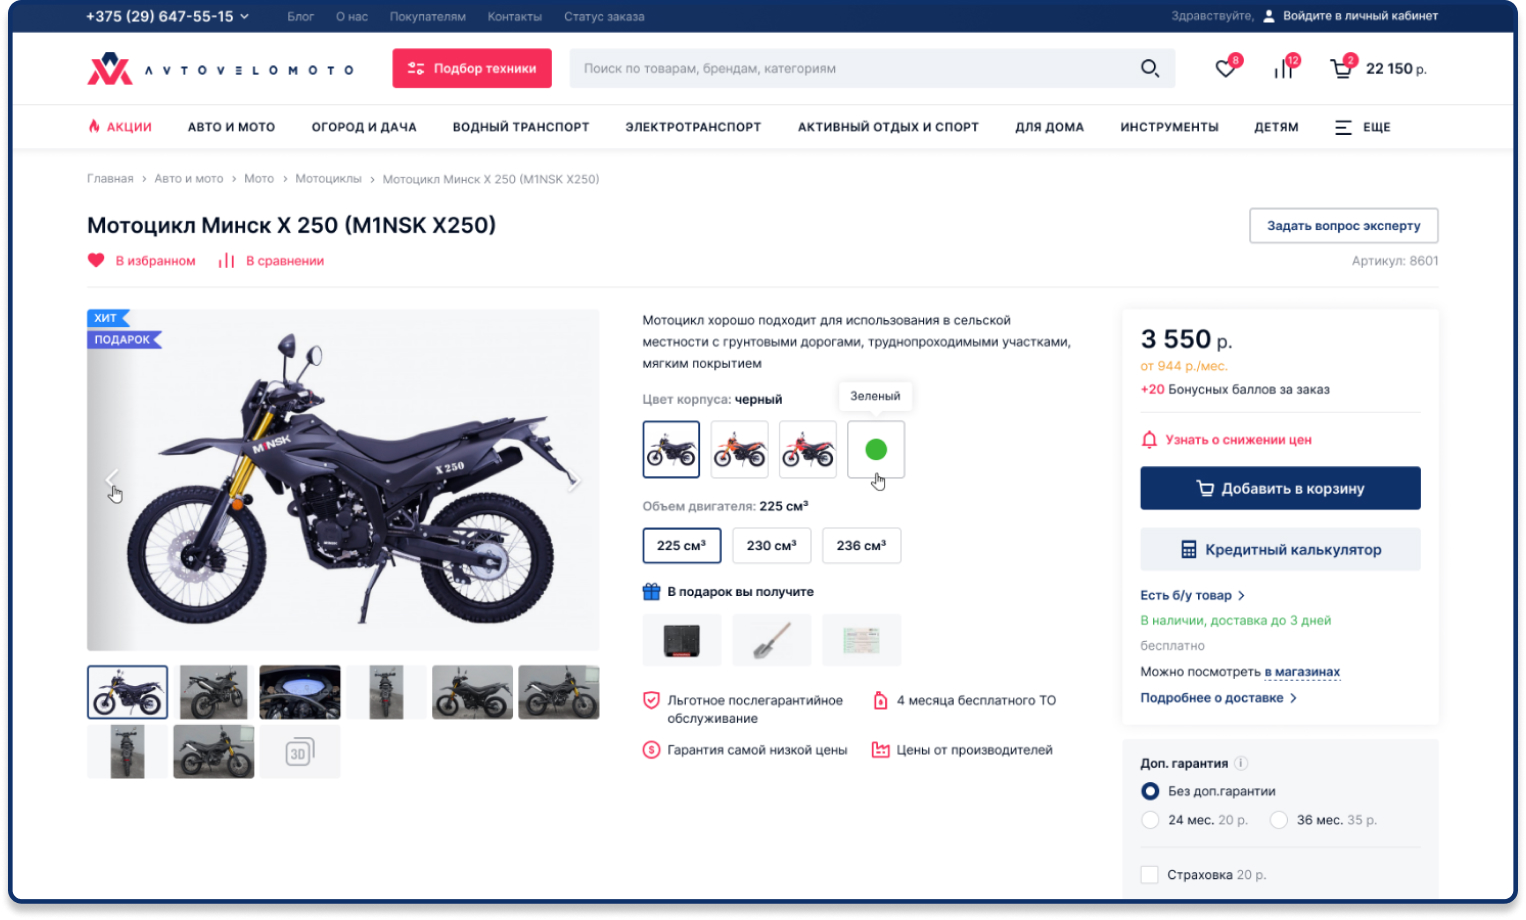Image resolution: width=1526 pixels, height=920 pixels.
Task: Select the green color swatch
Action: (876, 450)
